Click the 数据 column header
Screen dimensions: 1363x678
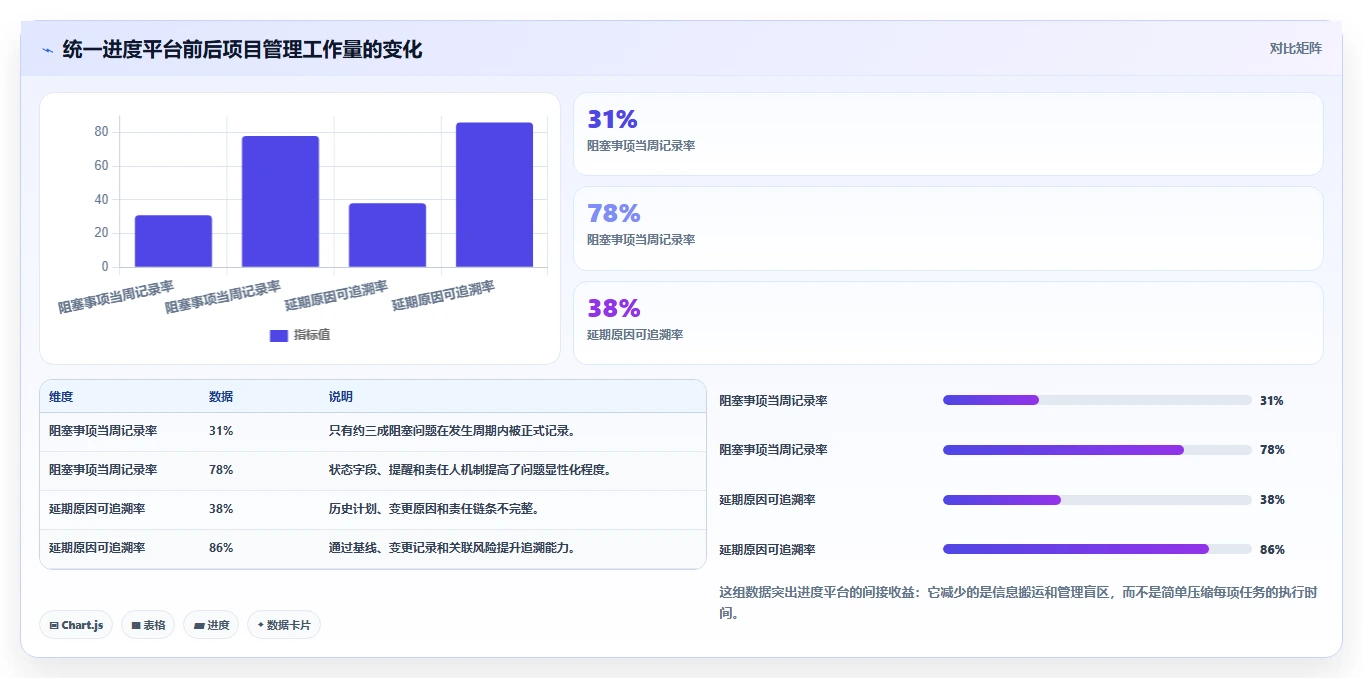pos(221,397)
